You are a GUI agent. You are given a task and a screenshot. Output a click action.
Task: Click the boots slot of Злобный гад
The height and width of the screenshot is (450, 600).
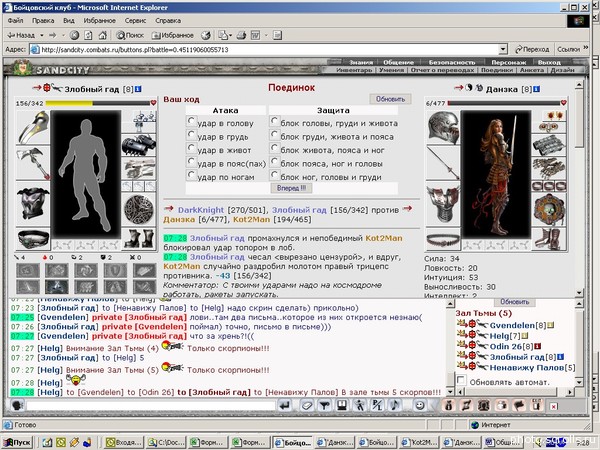139,238
